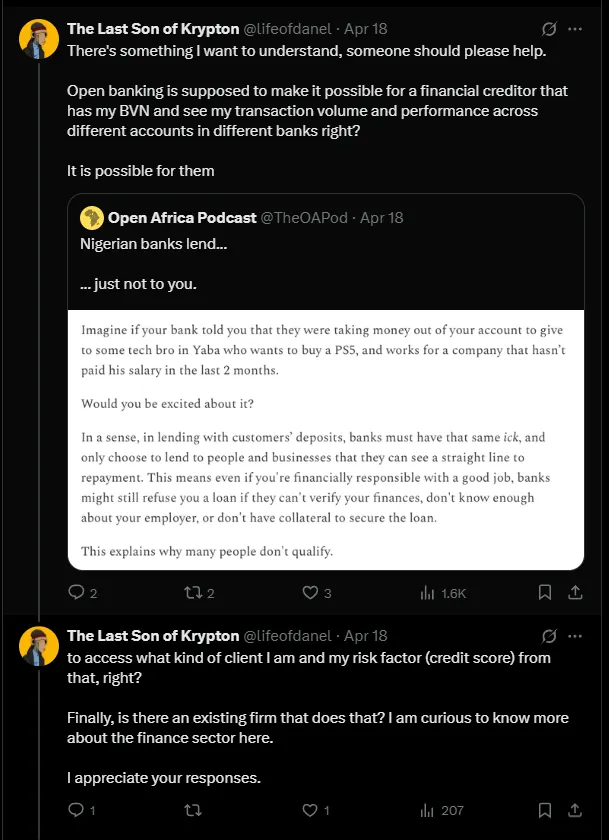View analytics showing 207 views
Image resolution: width=609 pixels, height=840 pixels.
[430, 810]
